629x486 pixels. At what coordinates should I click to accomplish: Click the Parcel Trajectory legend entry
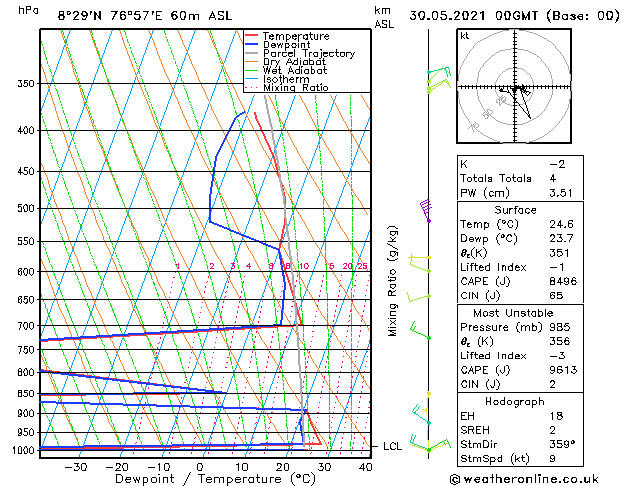[x=309, y=53]
